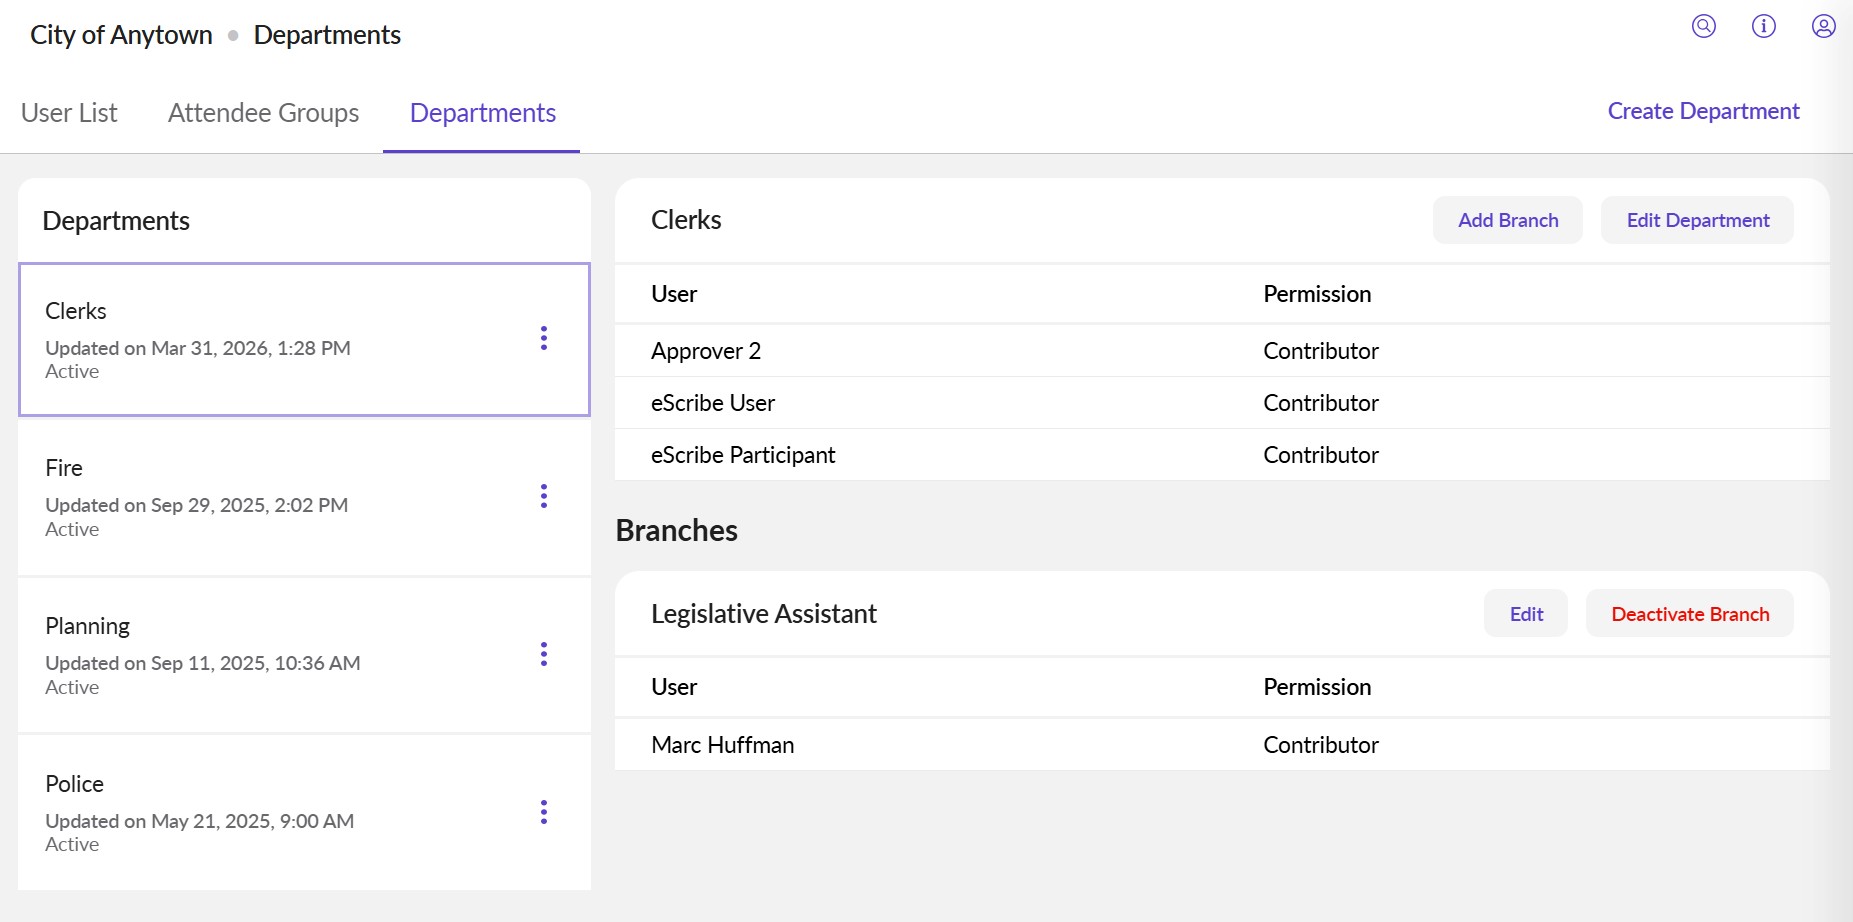This screenshot has width=1853, height=922.
Task: Edit the Legislative Assistant branch
Action: [1525, 614]
